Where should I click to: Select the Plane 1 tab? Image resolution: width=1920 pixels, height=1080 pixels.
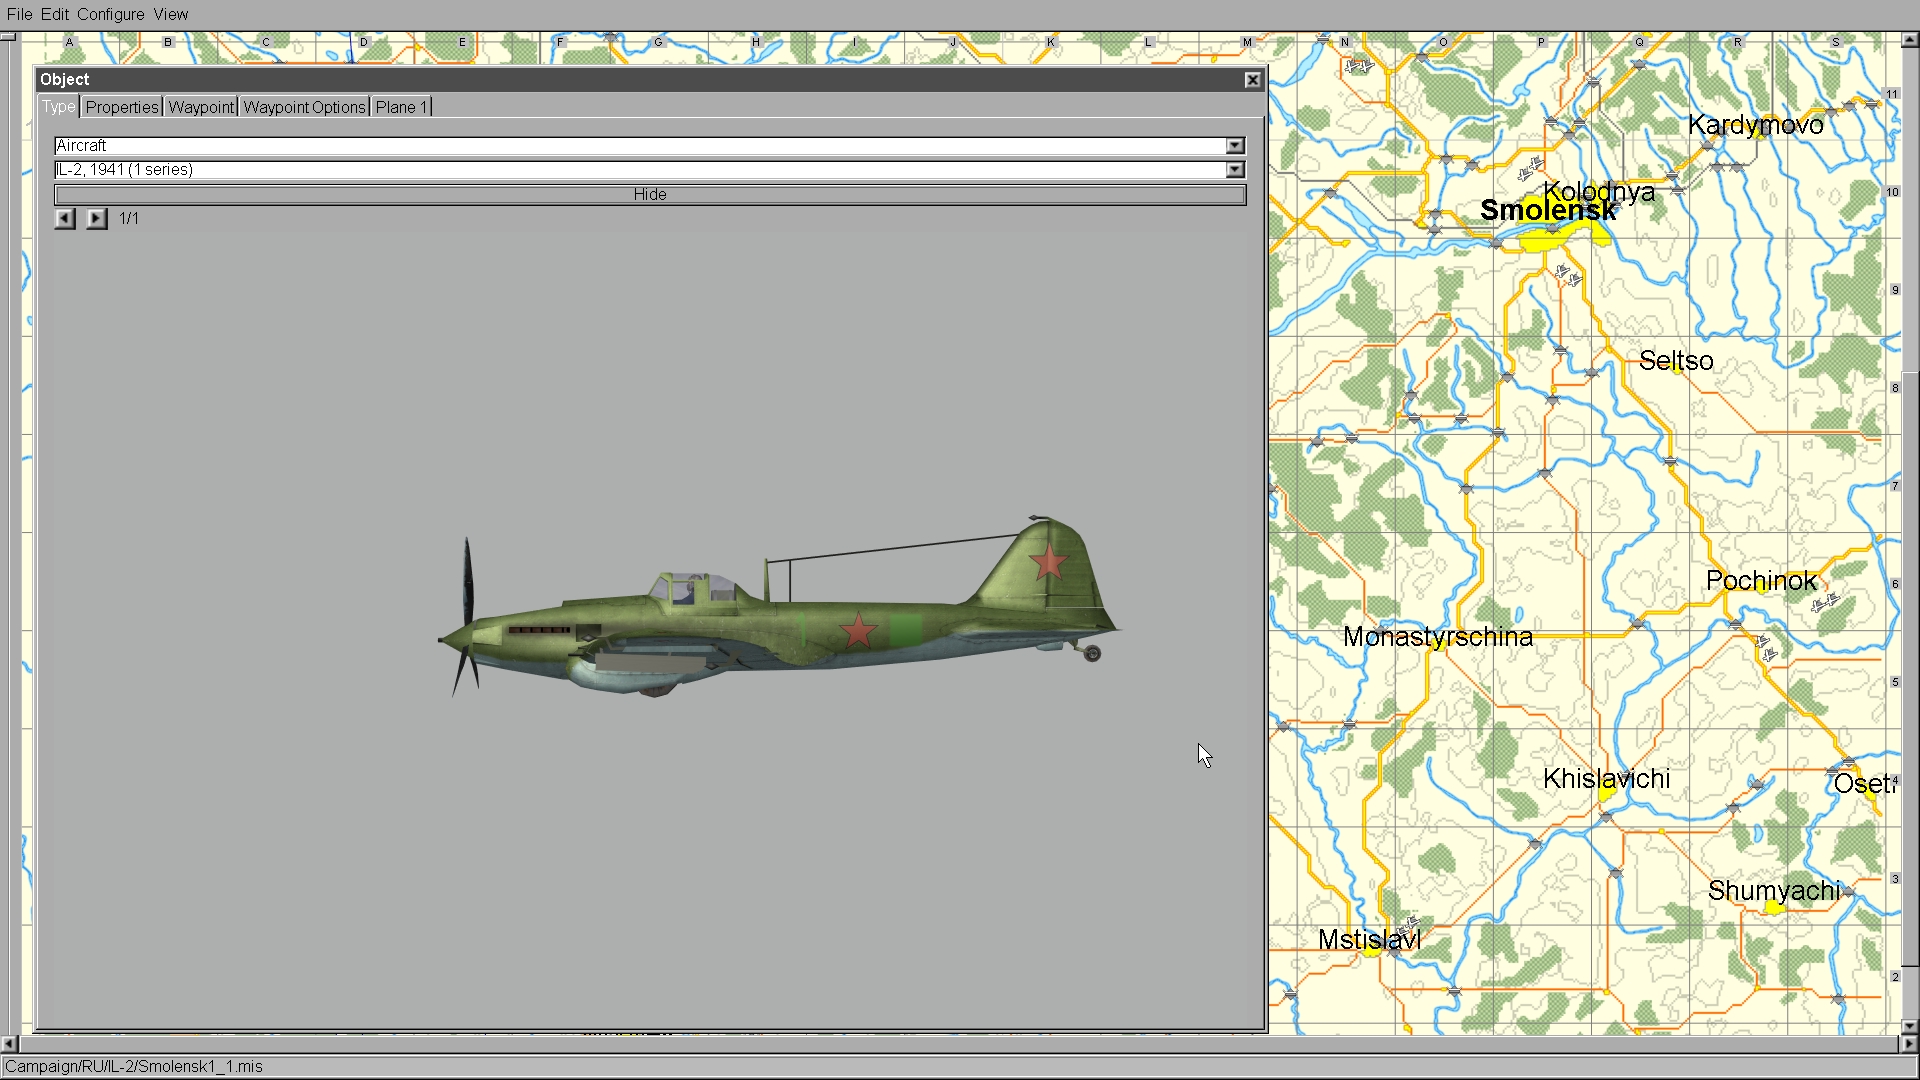click(x=401, y=107)
